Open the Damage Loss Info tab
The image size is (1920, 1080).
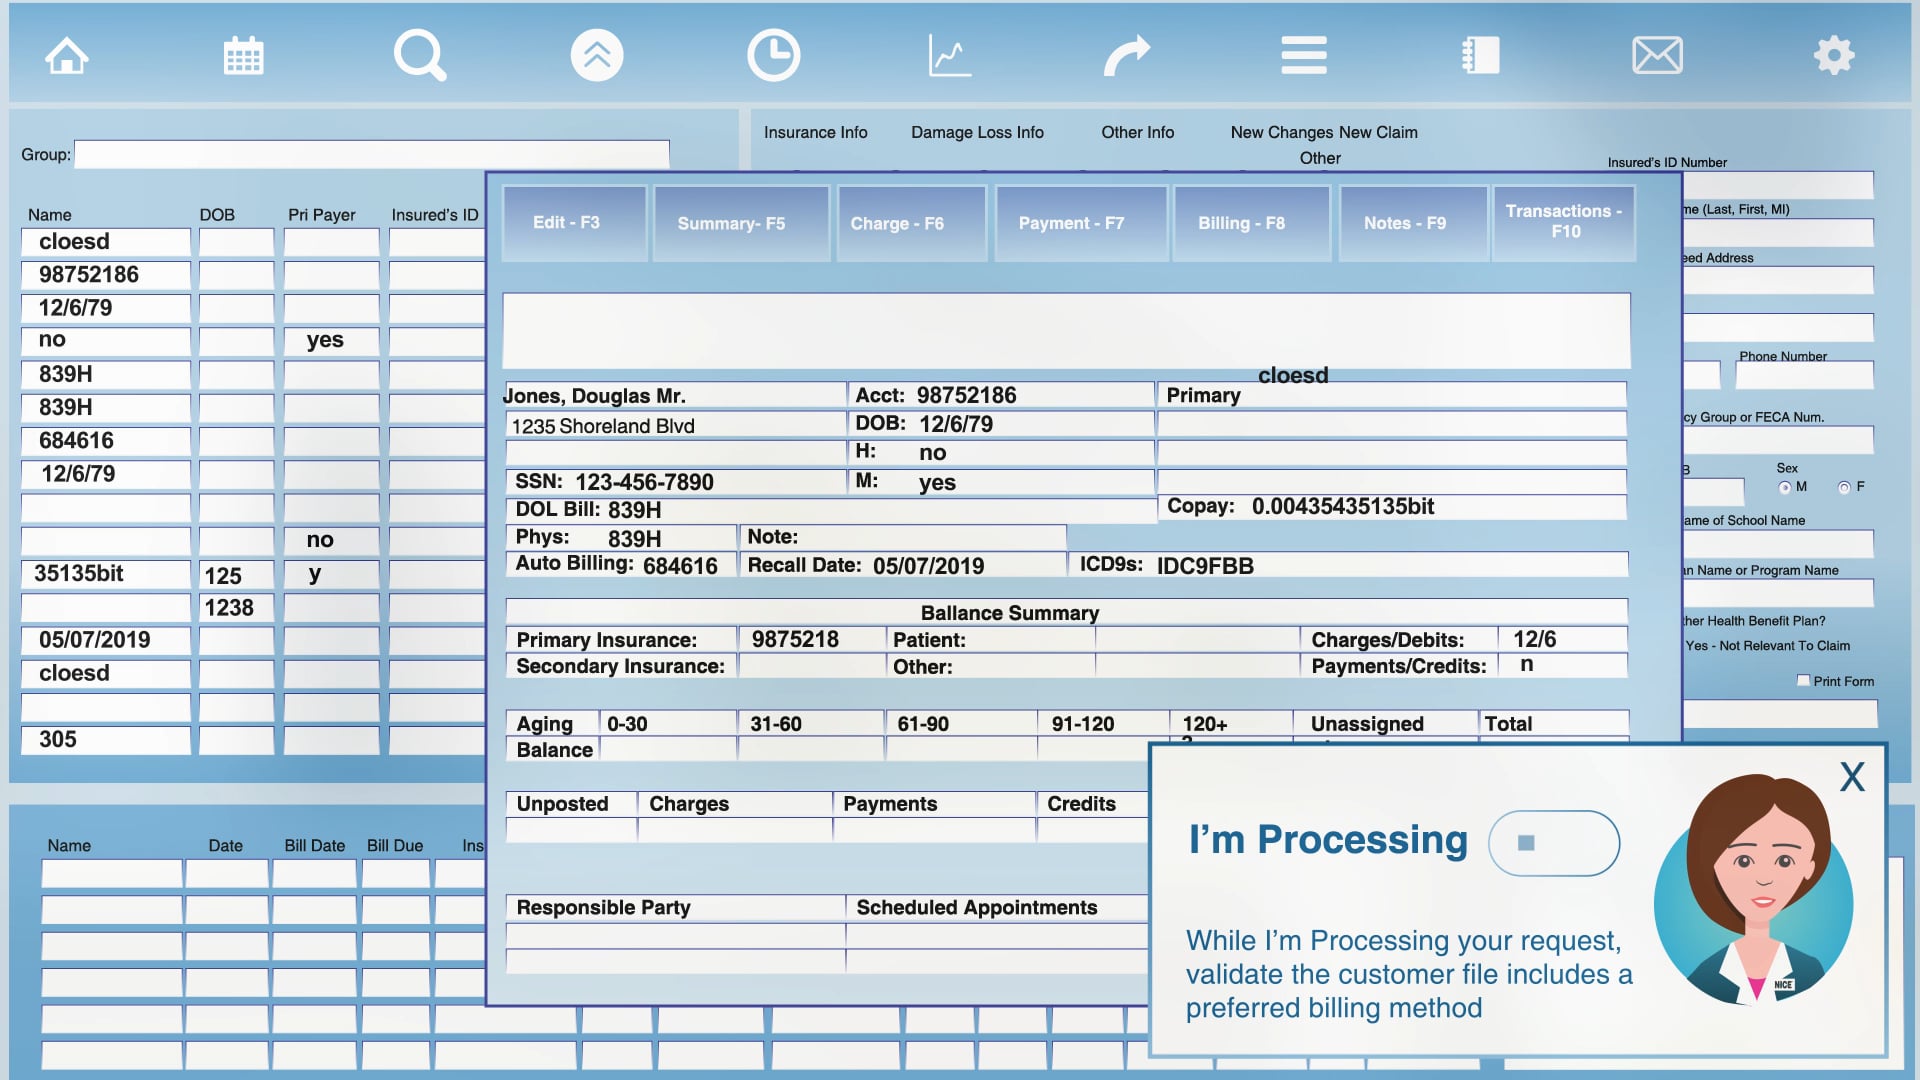tap(977, 132)
